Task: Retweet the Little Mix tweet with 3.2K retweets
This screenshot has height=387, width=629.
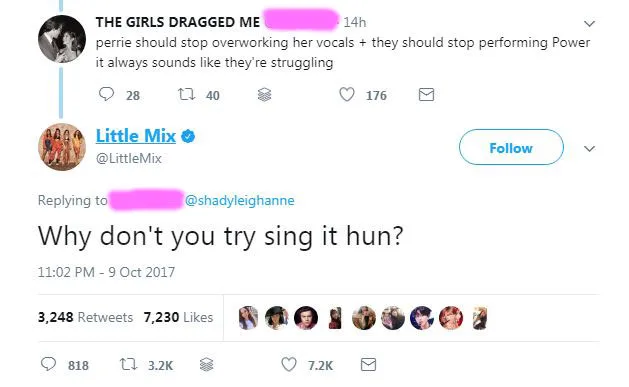Action: (x=128, y=364)
